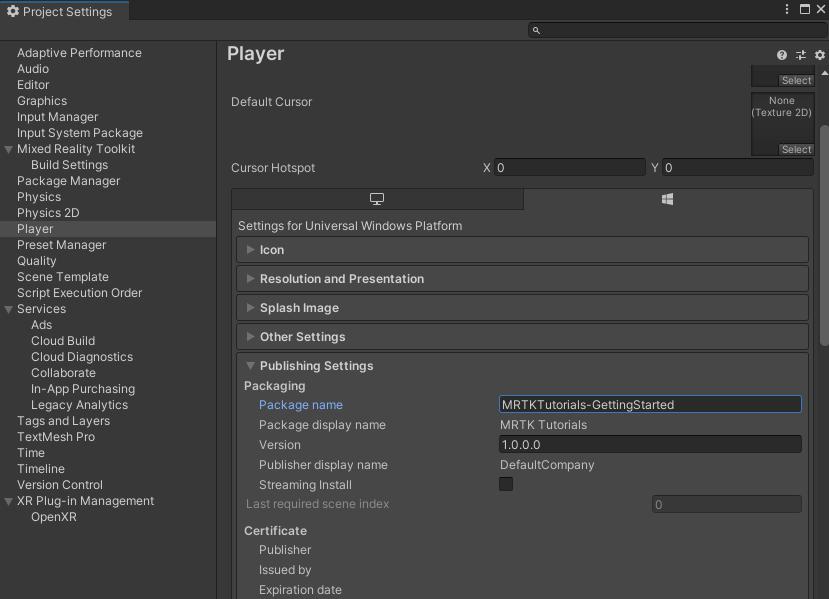Edit the Package name field
The width and height of the screenshot is (829, 599).
650,404
